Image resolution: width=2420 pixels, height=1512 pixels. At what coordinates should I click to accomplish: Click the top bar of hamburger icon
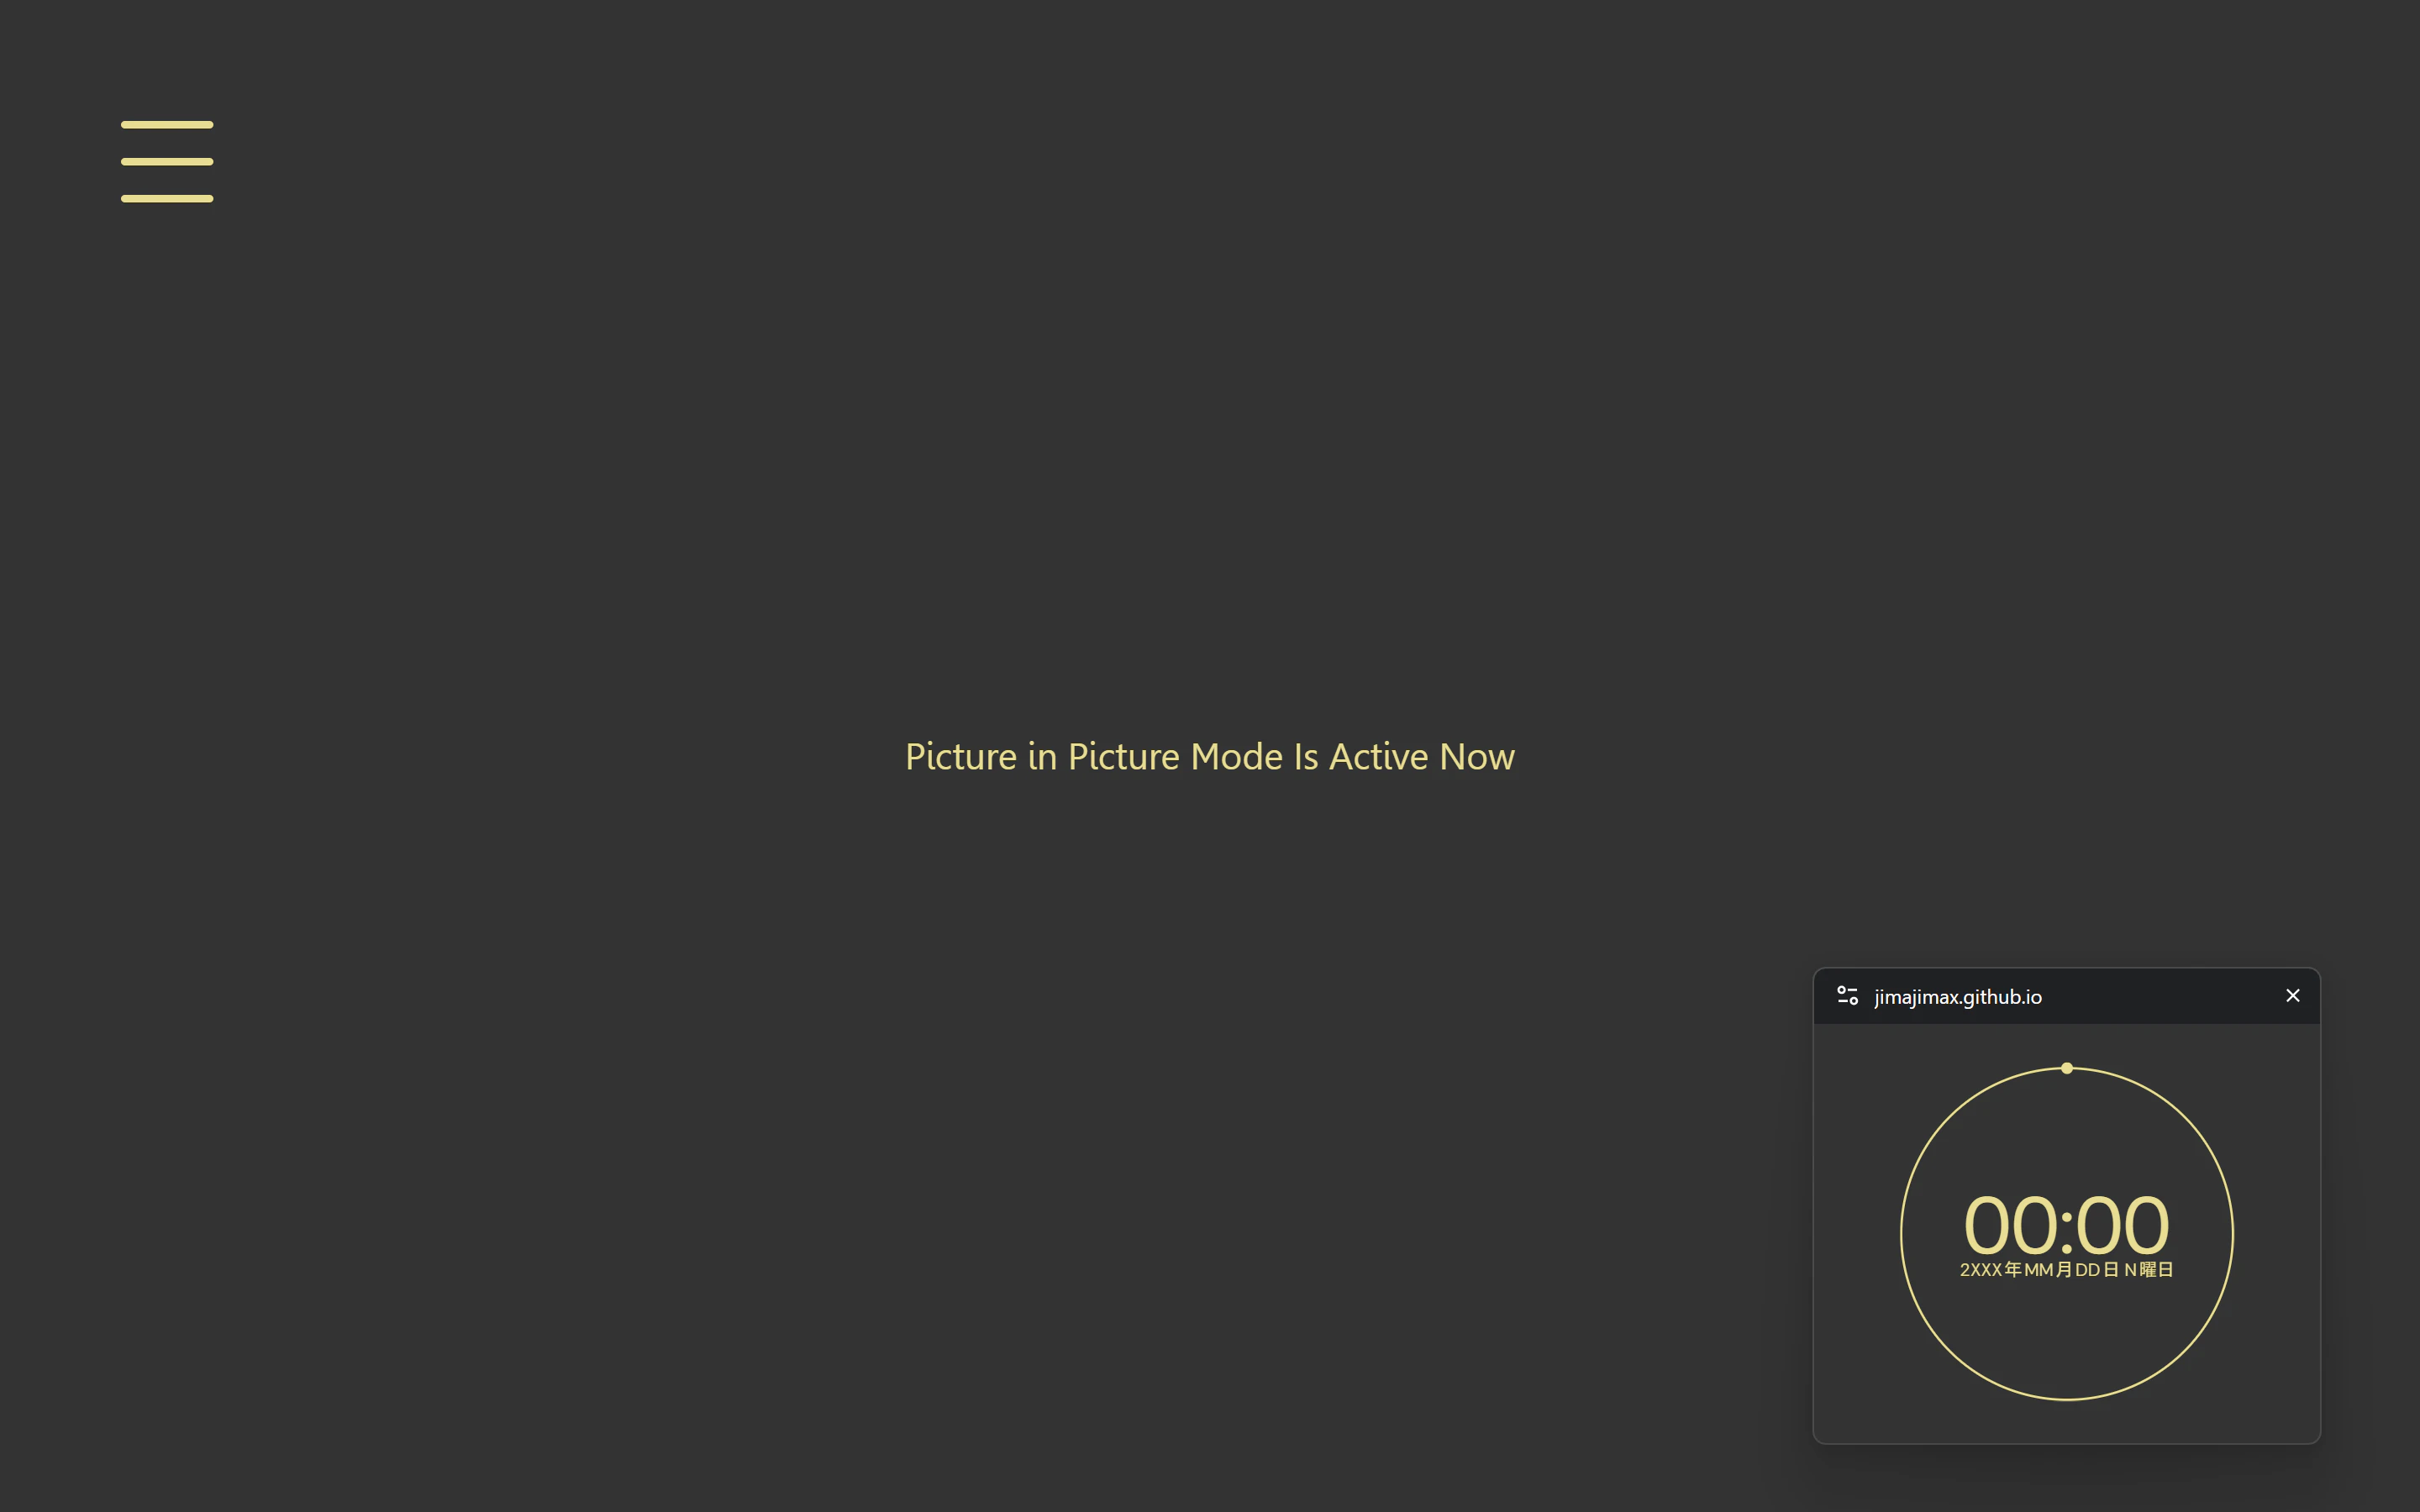point(167,125)
